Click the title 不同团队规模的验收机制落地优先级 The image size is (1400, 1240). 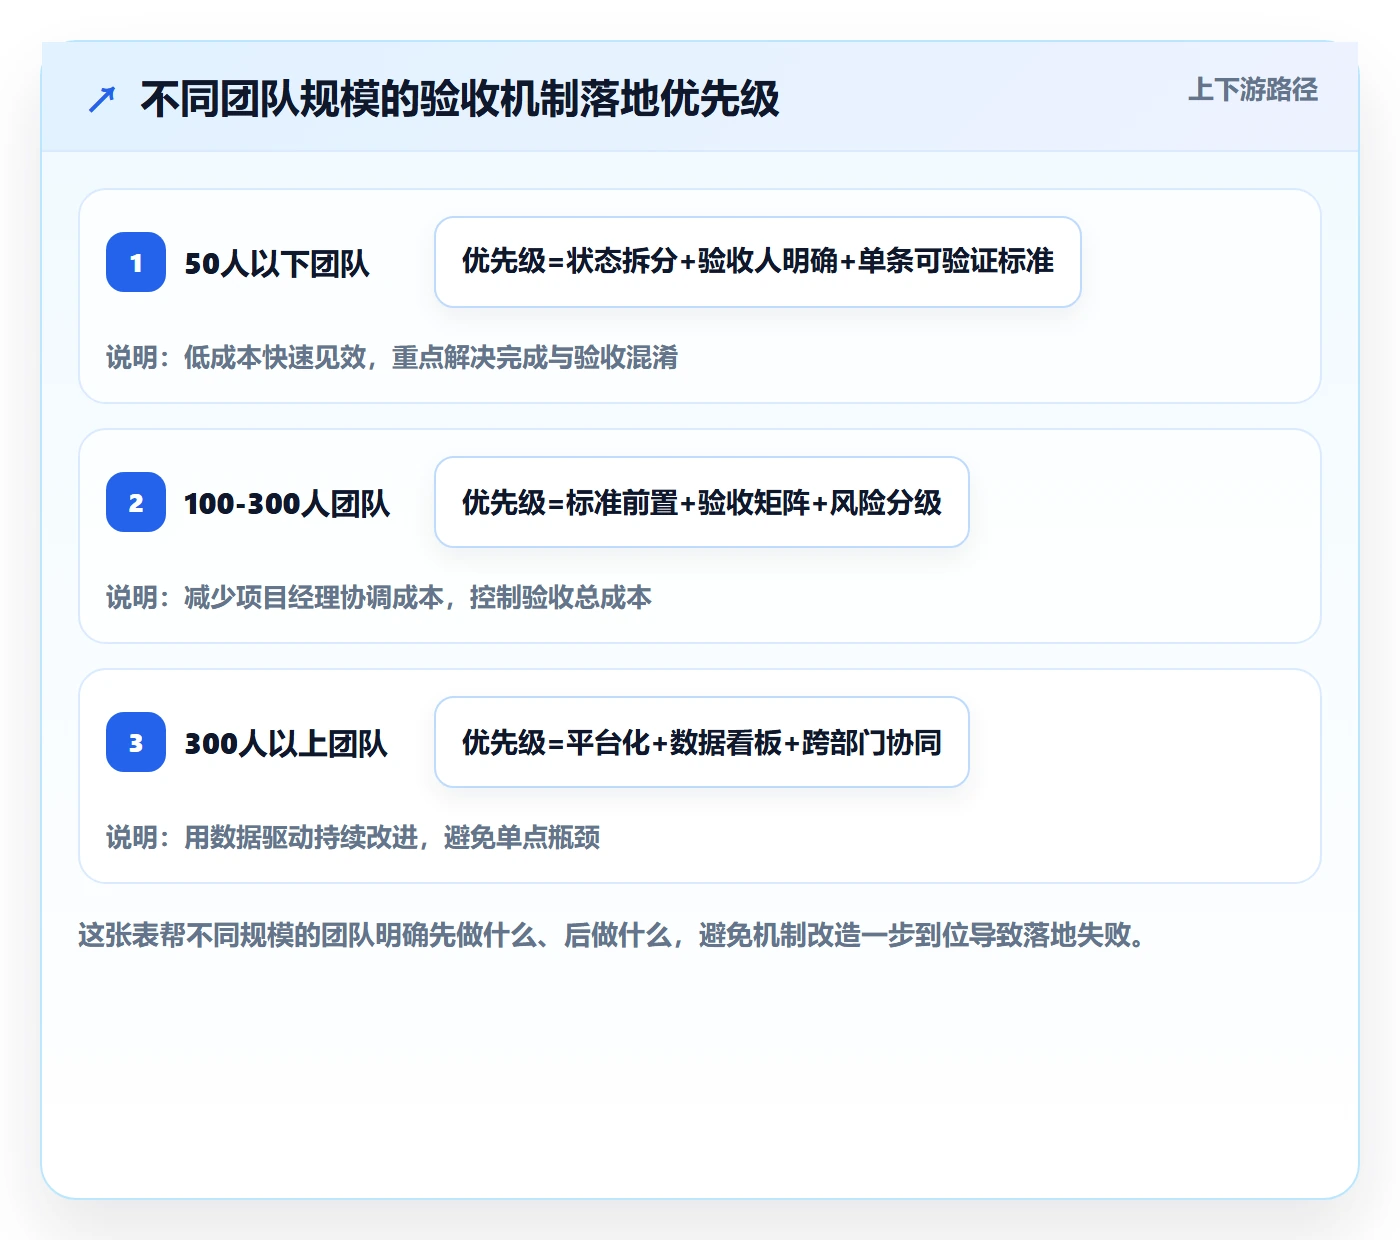[x=460, y=99]
